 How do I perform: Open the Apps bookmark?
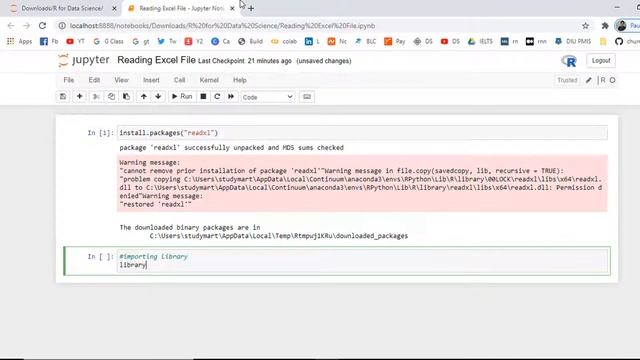click(x=20, y=41)
